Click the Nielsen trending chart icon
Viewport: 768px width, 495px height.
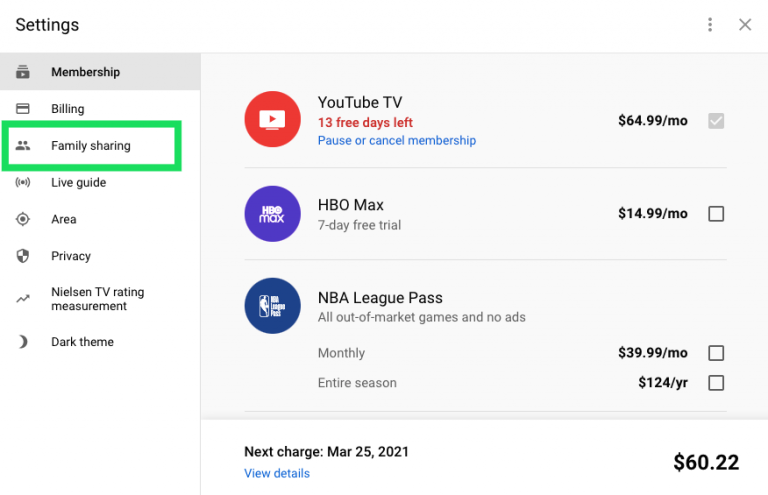point(23,299)
